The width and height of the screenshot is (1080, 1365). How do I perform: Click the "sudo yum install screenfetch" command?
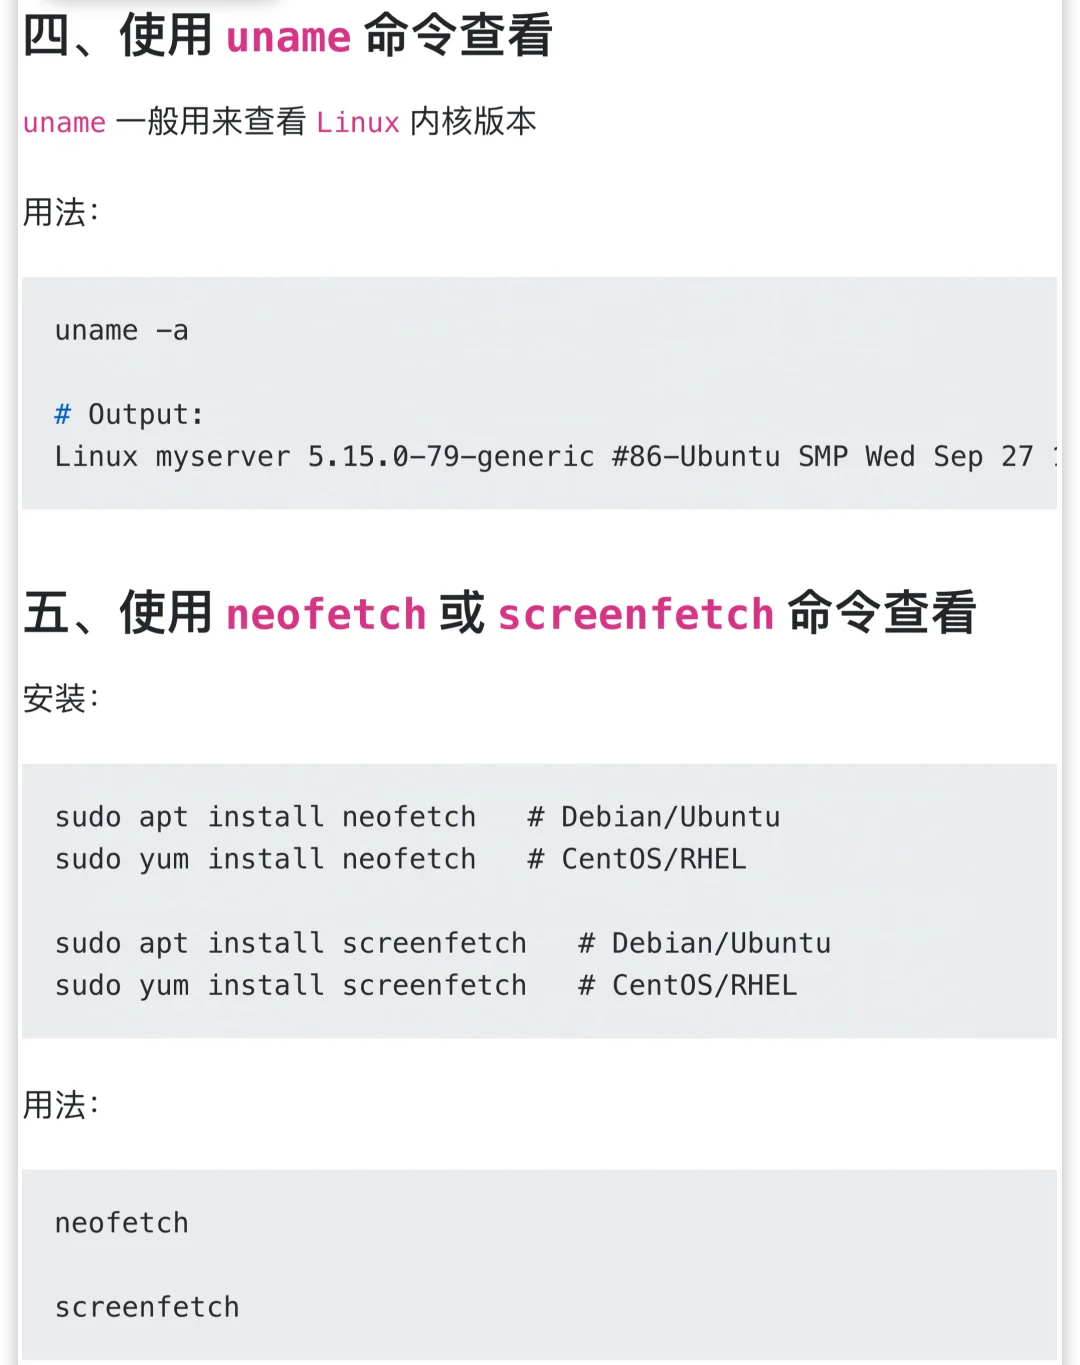point(290,985)
